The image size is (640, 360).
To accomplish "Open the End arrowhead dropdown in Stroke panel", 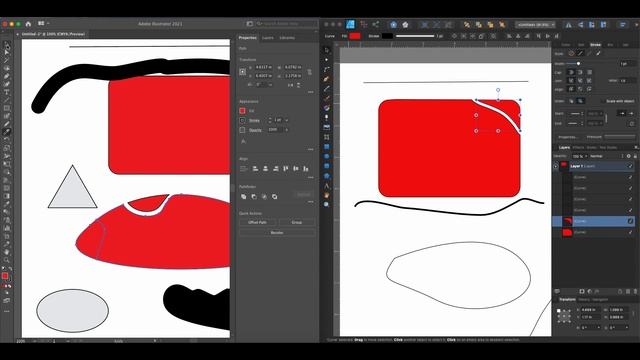I will (x=576, y=123).
